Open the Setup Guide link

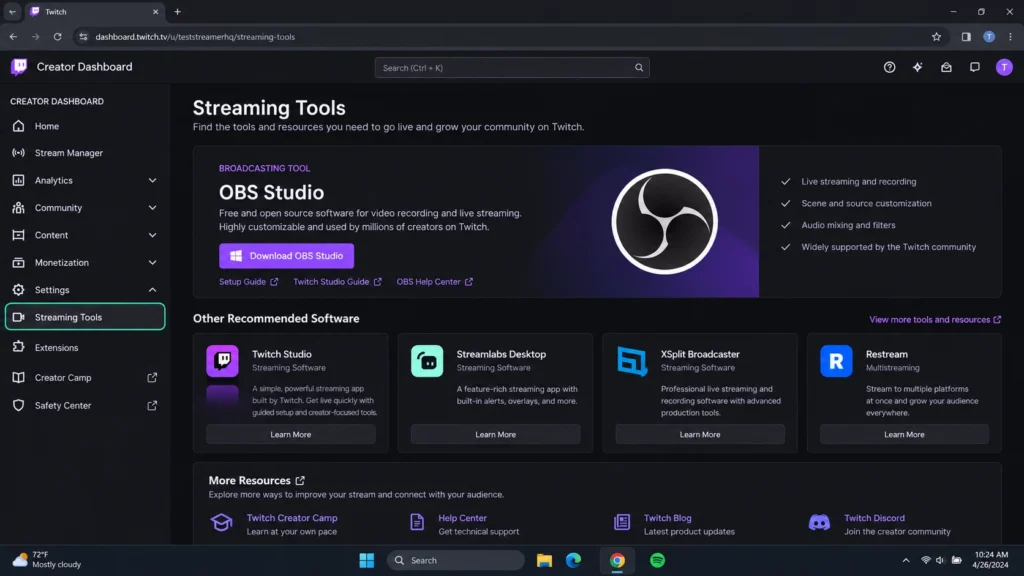[x=248, y=281]
